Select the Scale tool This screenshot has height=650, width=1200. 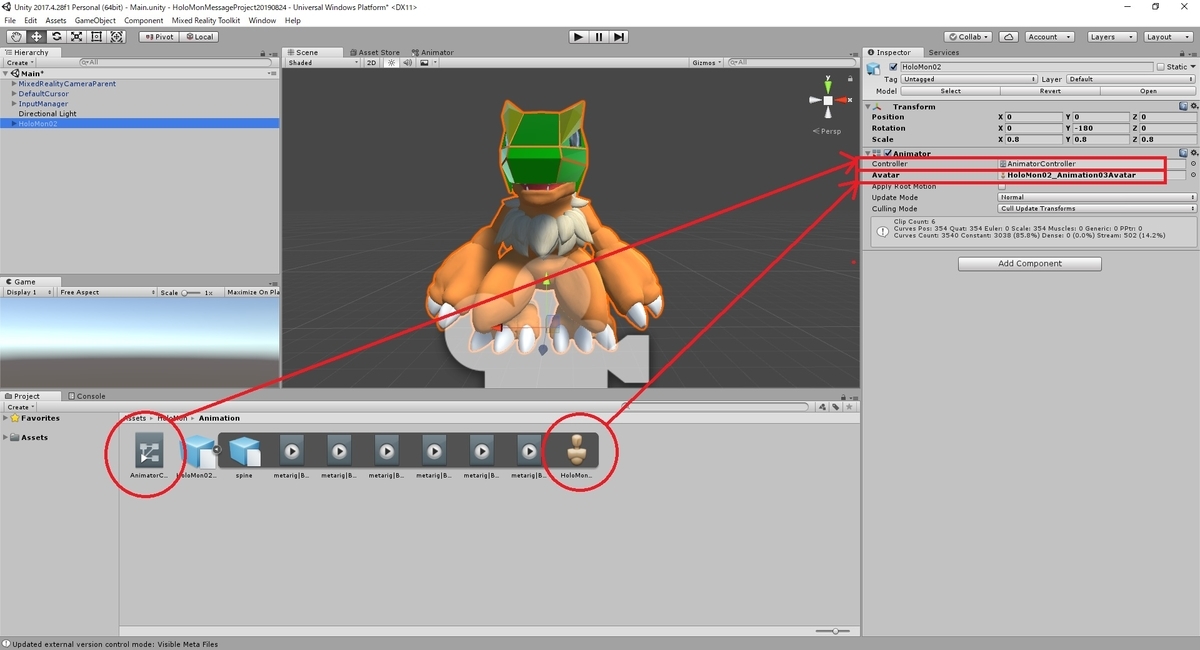coord(76,37)
